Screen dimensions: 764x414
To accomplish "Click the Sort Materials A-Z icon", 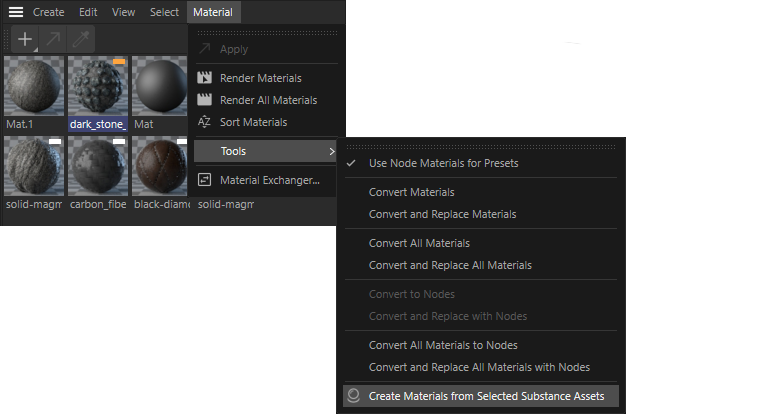I will coord(205,122).
